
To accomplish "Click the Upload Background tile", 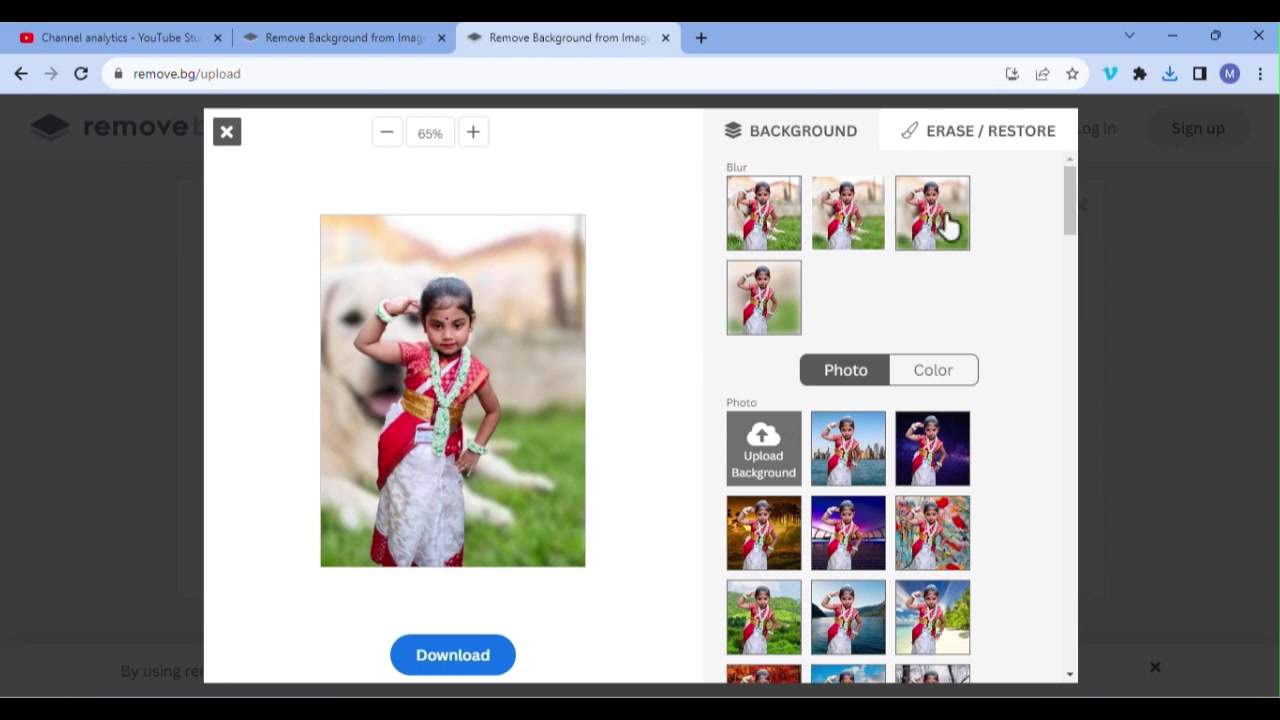I will (x=763, y=449).
